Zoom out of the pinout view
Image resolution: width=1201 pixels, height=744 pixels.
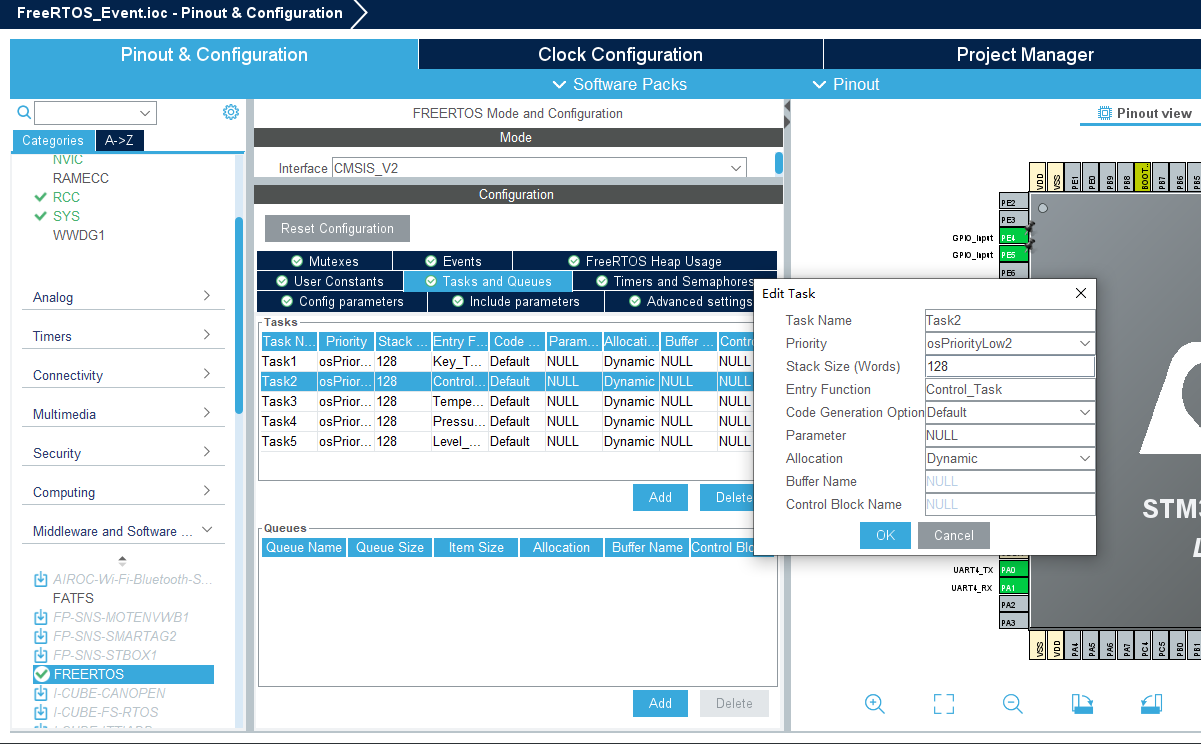pyautogui.click(x=1013, y=704)
